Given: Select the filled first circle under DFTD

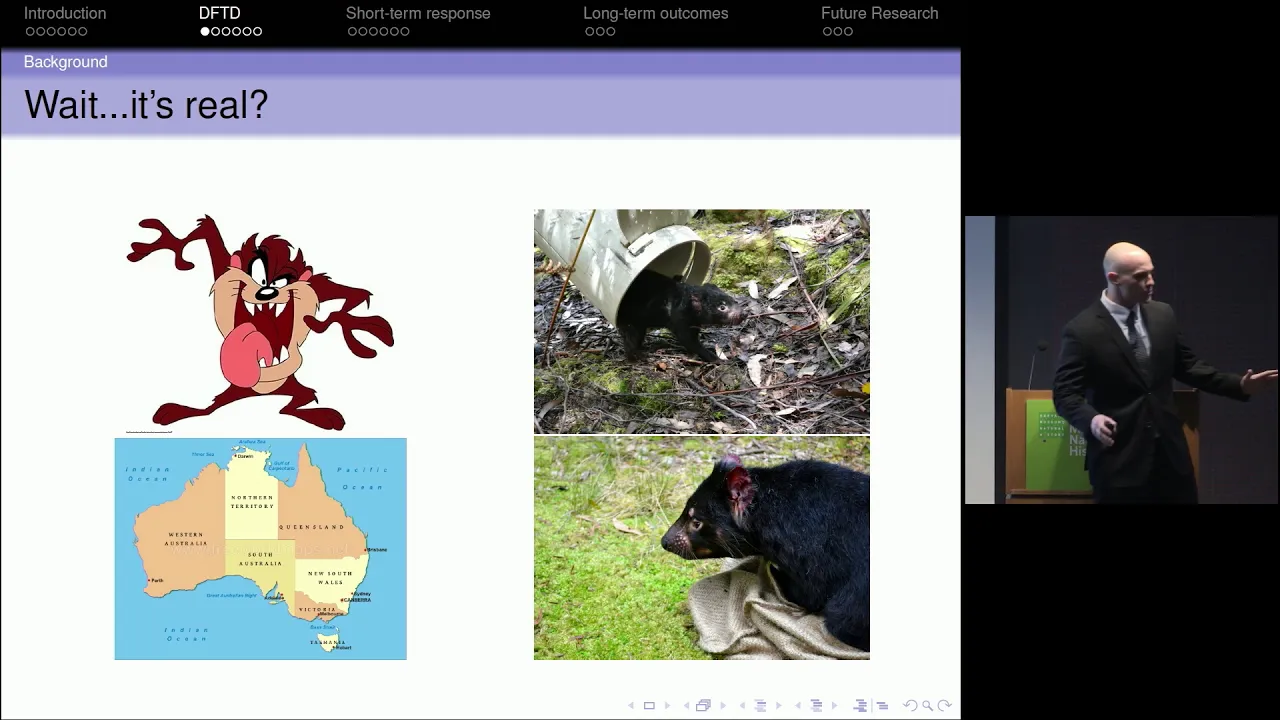Looking at the screenshot, I should (205, 32).
